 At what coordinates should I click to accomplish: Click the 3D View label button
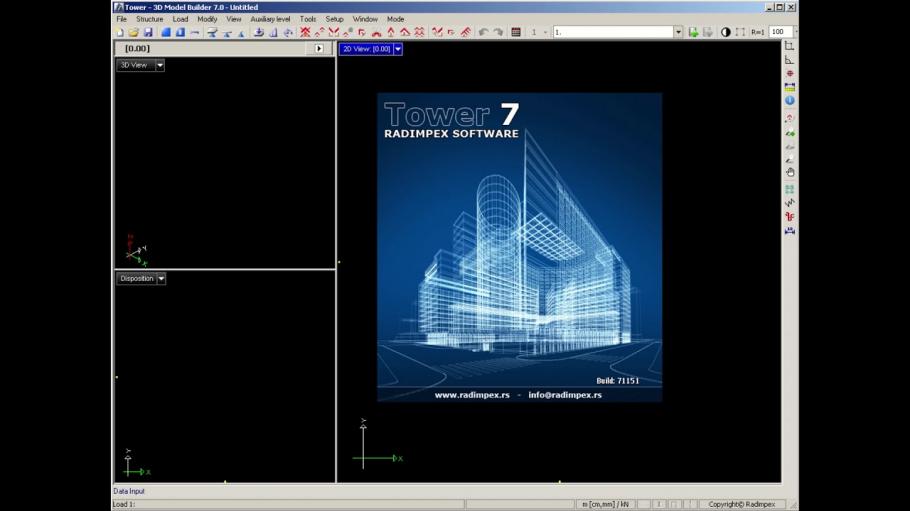click(136, 66)
